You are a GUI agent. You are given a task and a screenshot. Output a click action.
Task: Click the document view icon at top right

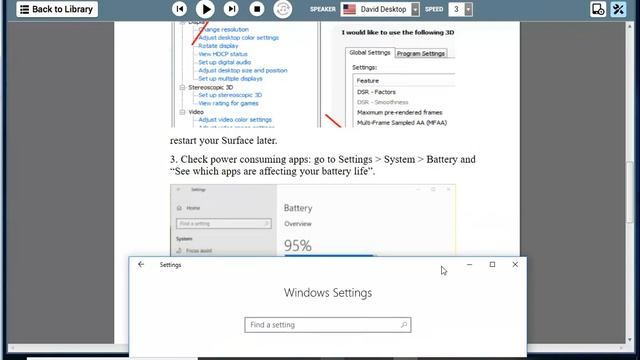598,9
